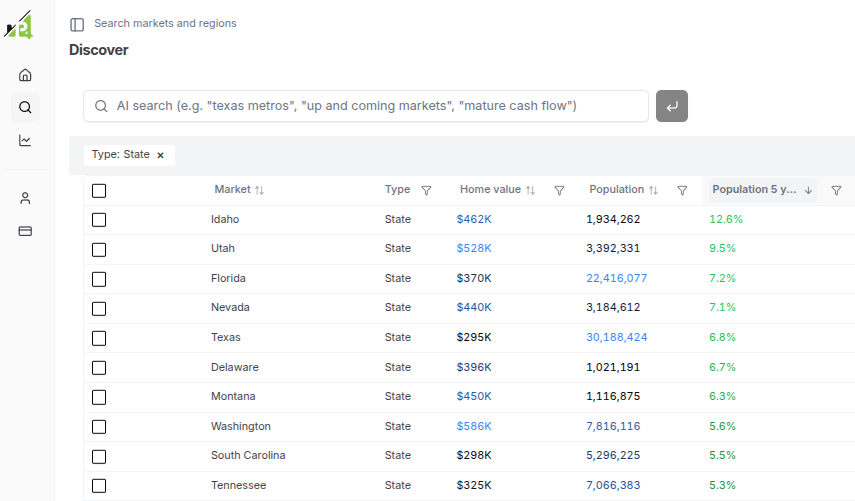The image size is (855, 501).
Task: Click the Idaho market name
Action: tap(225, 219)
